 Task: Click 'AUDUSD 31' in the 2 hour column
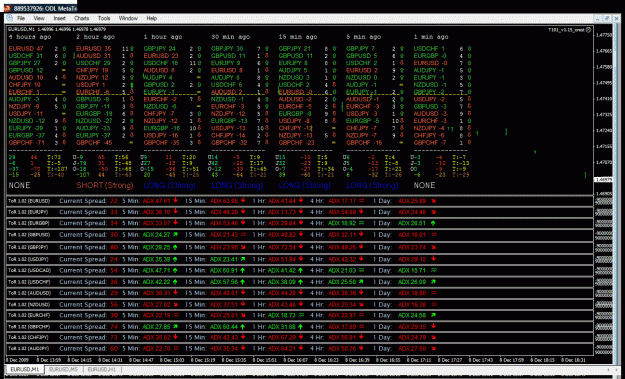tap(94, 56)
